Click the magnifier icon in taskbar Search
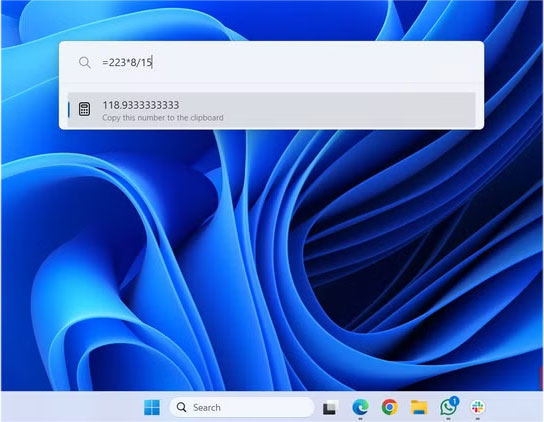 click(x=181, y=407)
